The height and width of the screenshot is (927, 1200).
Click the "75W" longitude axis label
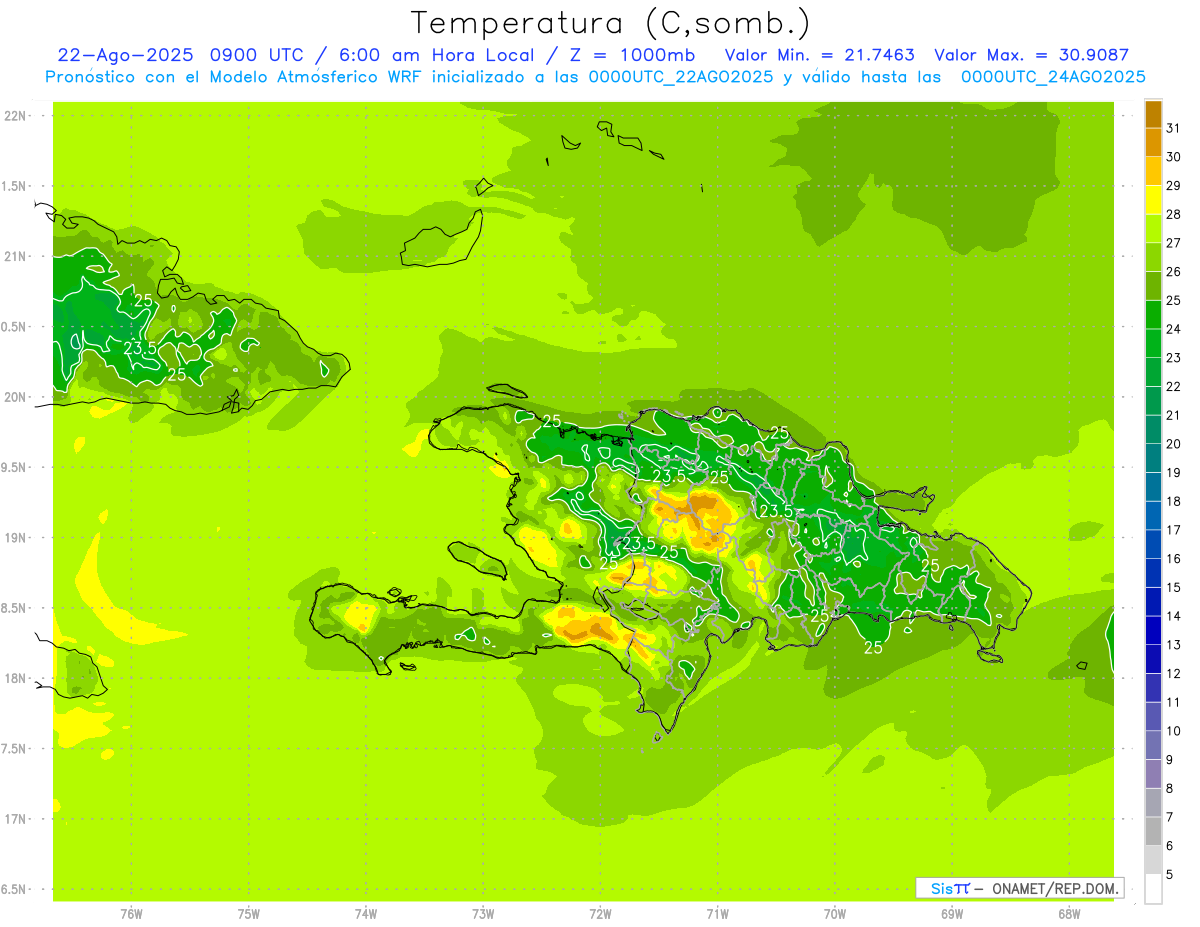[x=248, y=913]
